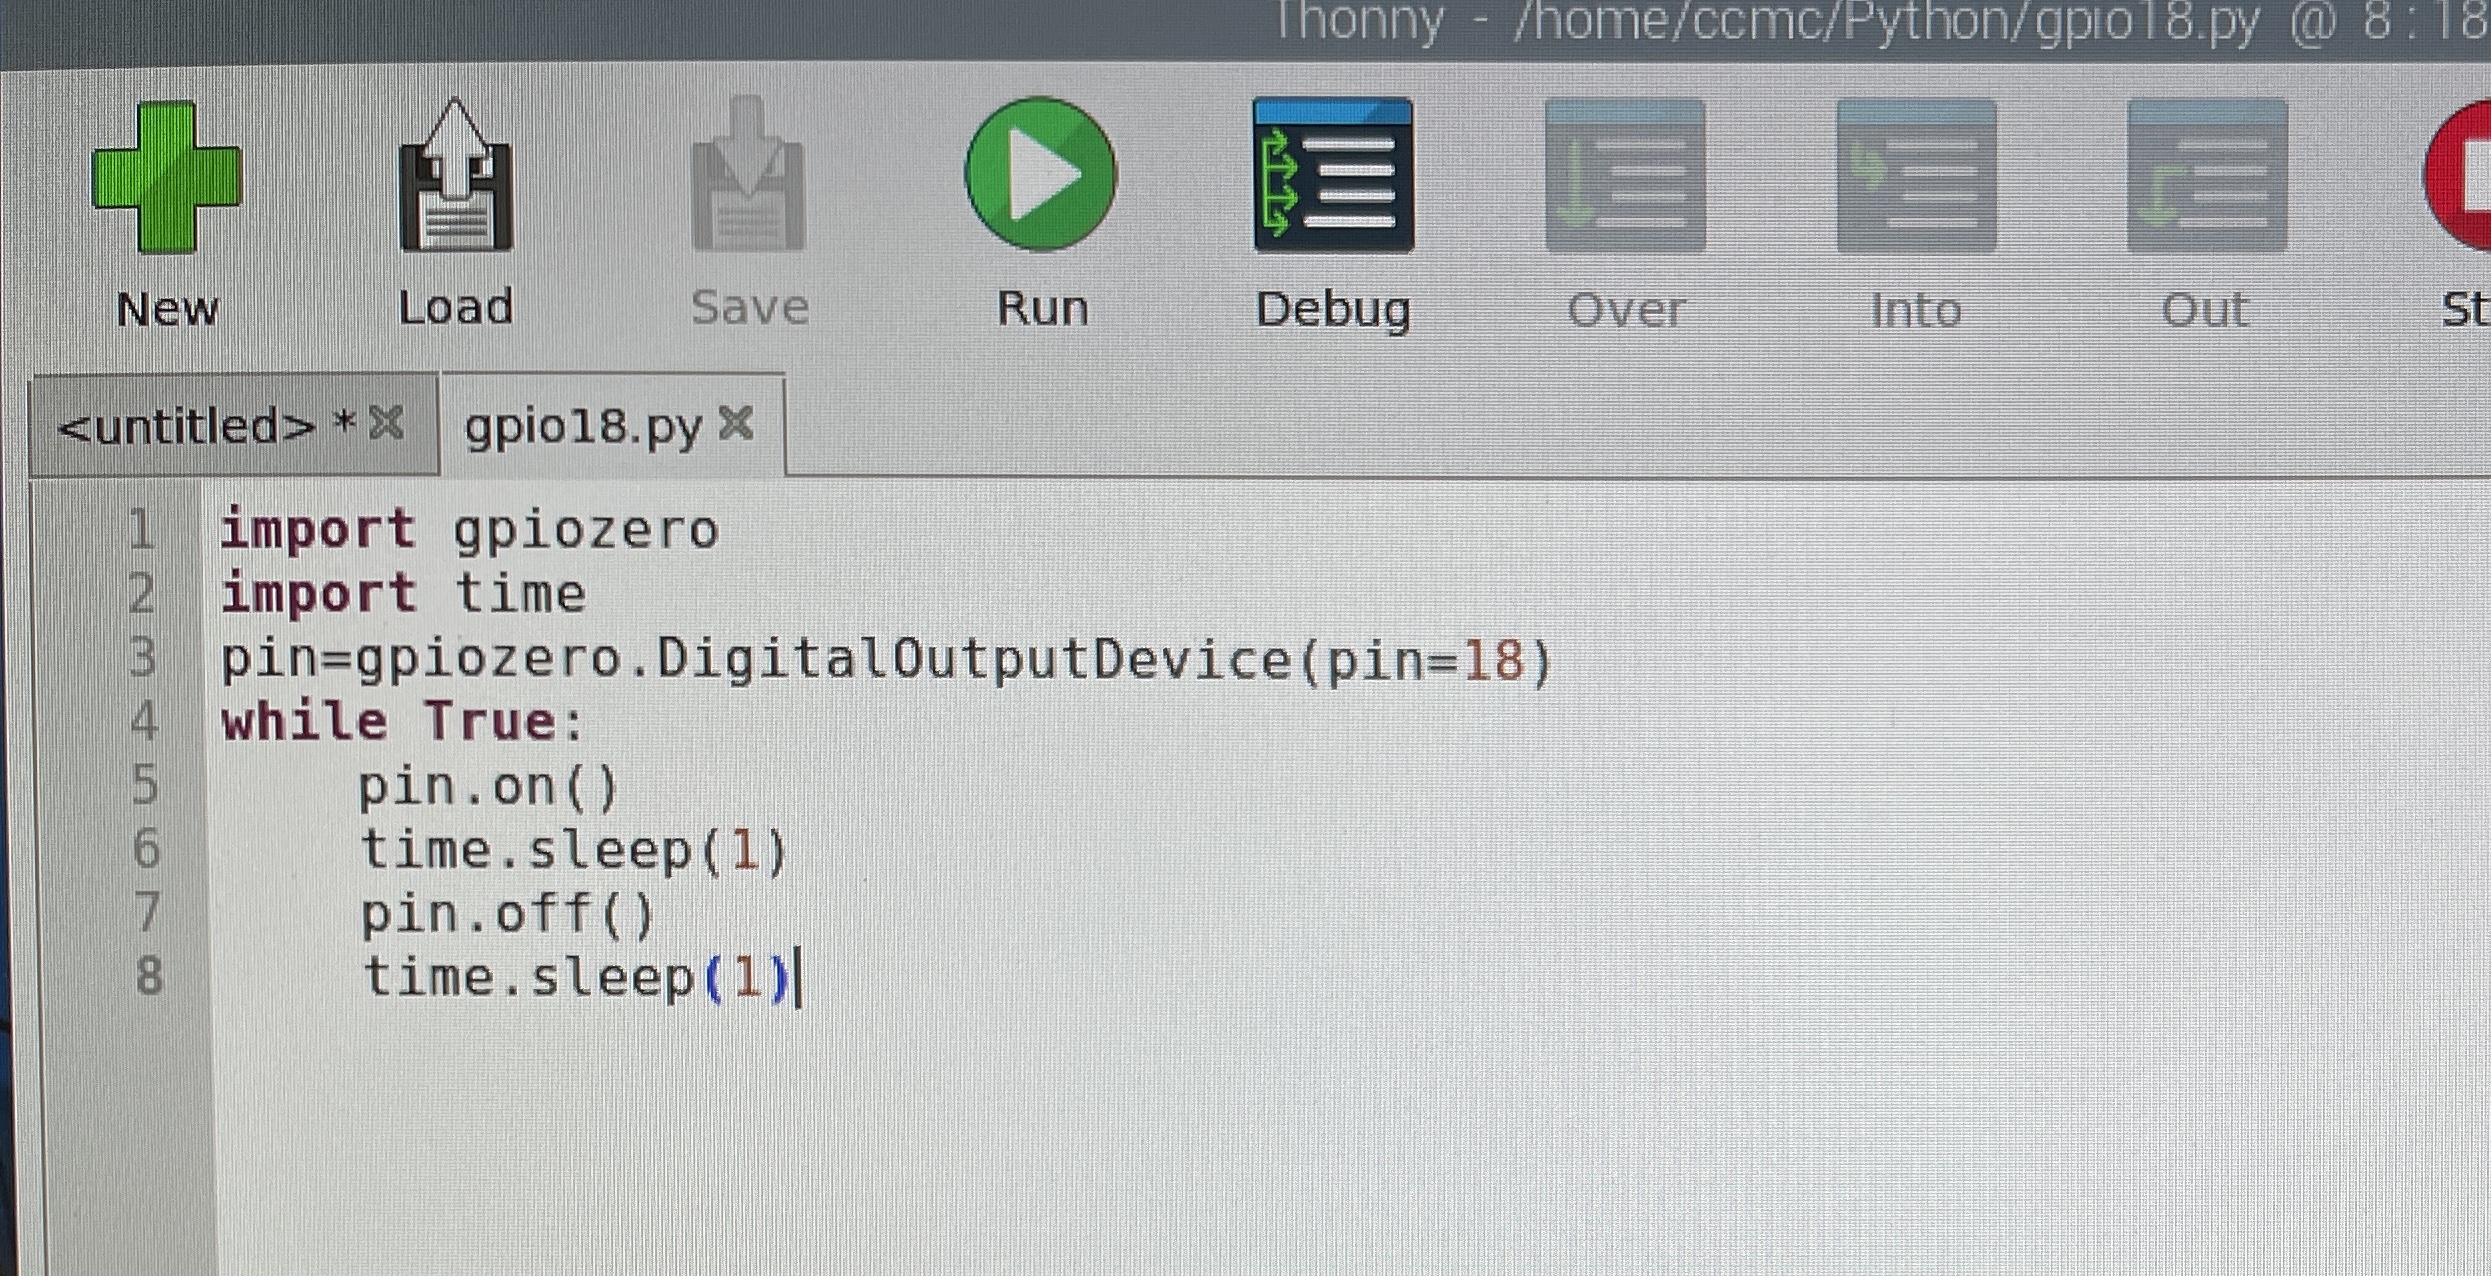Click on the pin.on() code line
This screenshot has height=1276, width=2491.
(x=488, y=787)
